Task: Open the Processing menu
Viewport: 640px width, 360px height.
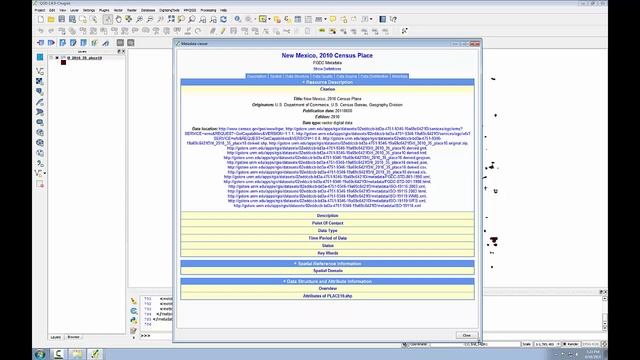Action: click(x=208, y=10)
